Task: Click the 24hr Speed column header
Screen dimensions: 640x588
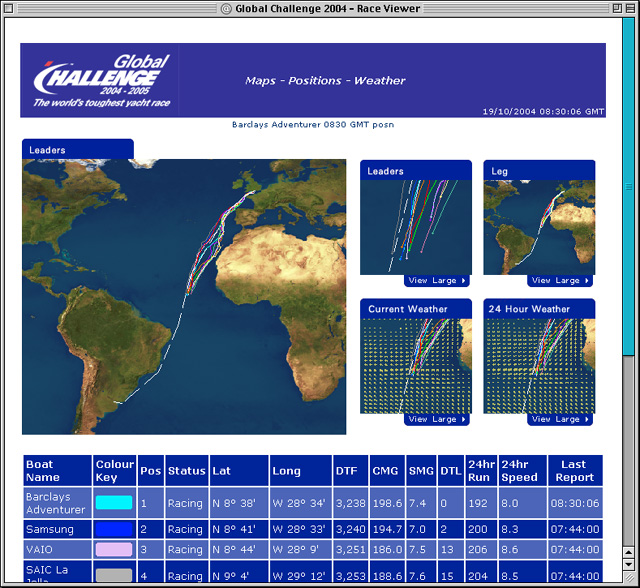Action: tap(522, 470)
